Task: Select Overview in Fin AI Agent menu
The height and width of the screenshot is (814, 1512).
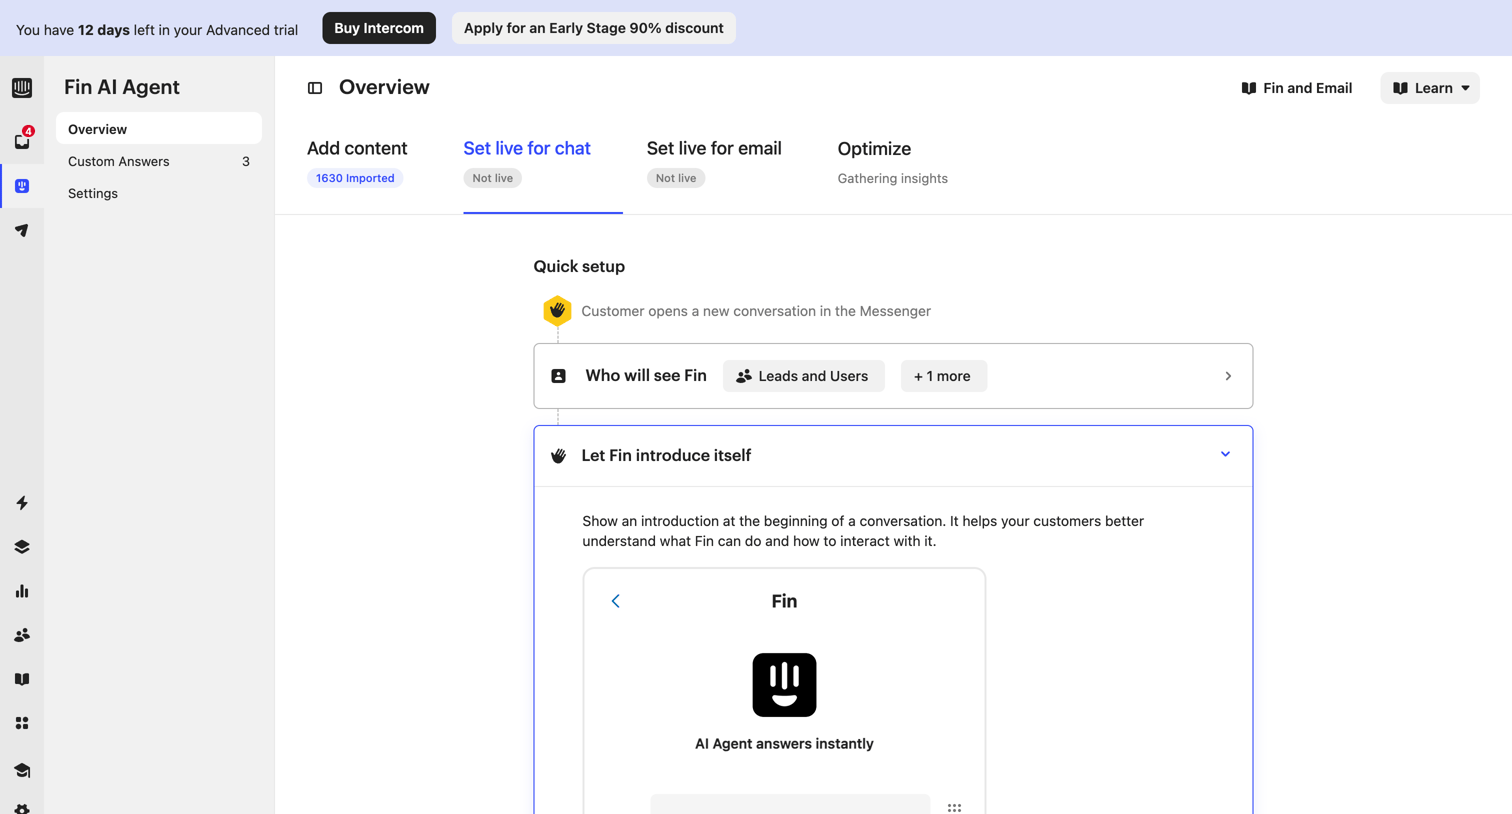Action: coord(159,129)
